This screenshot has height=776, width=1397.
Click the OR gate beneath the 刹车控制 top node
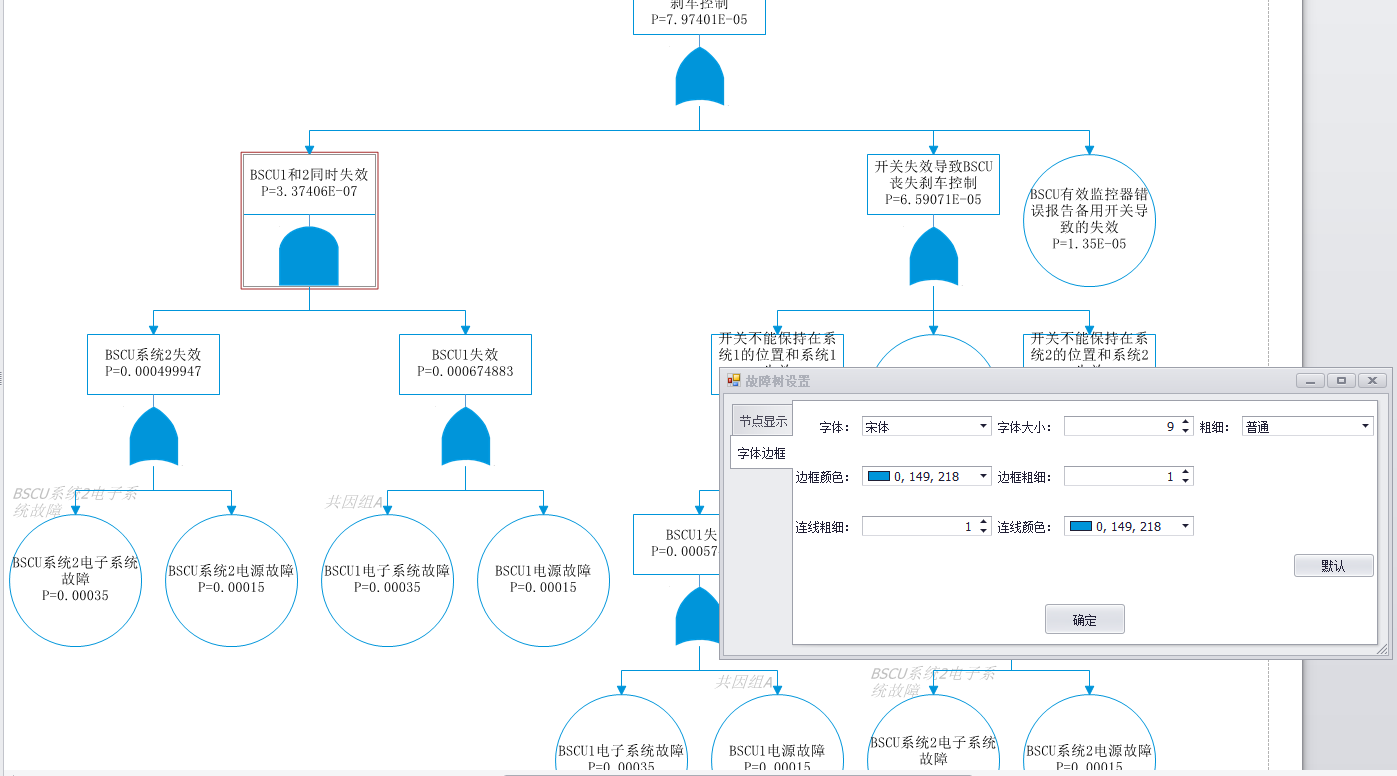[699, 76]
